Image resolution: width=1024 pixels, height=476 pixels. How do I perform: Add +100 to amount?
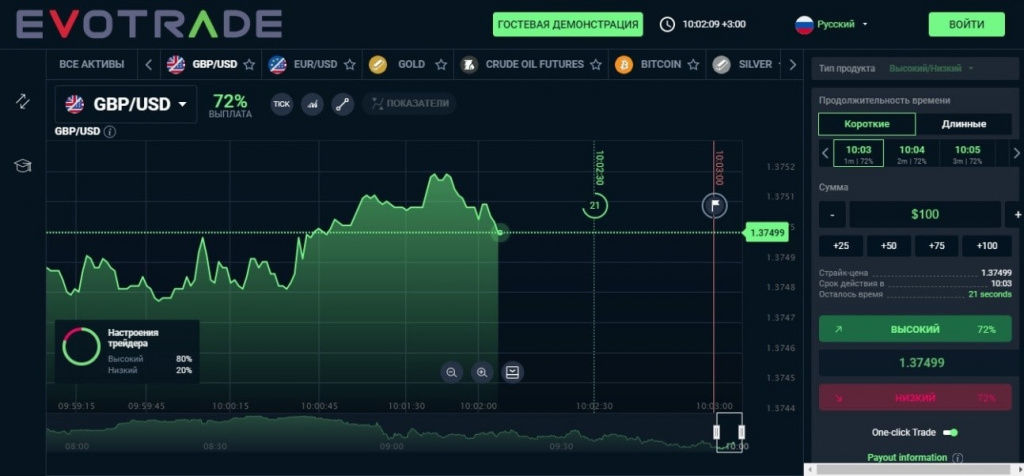(987, 246)
